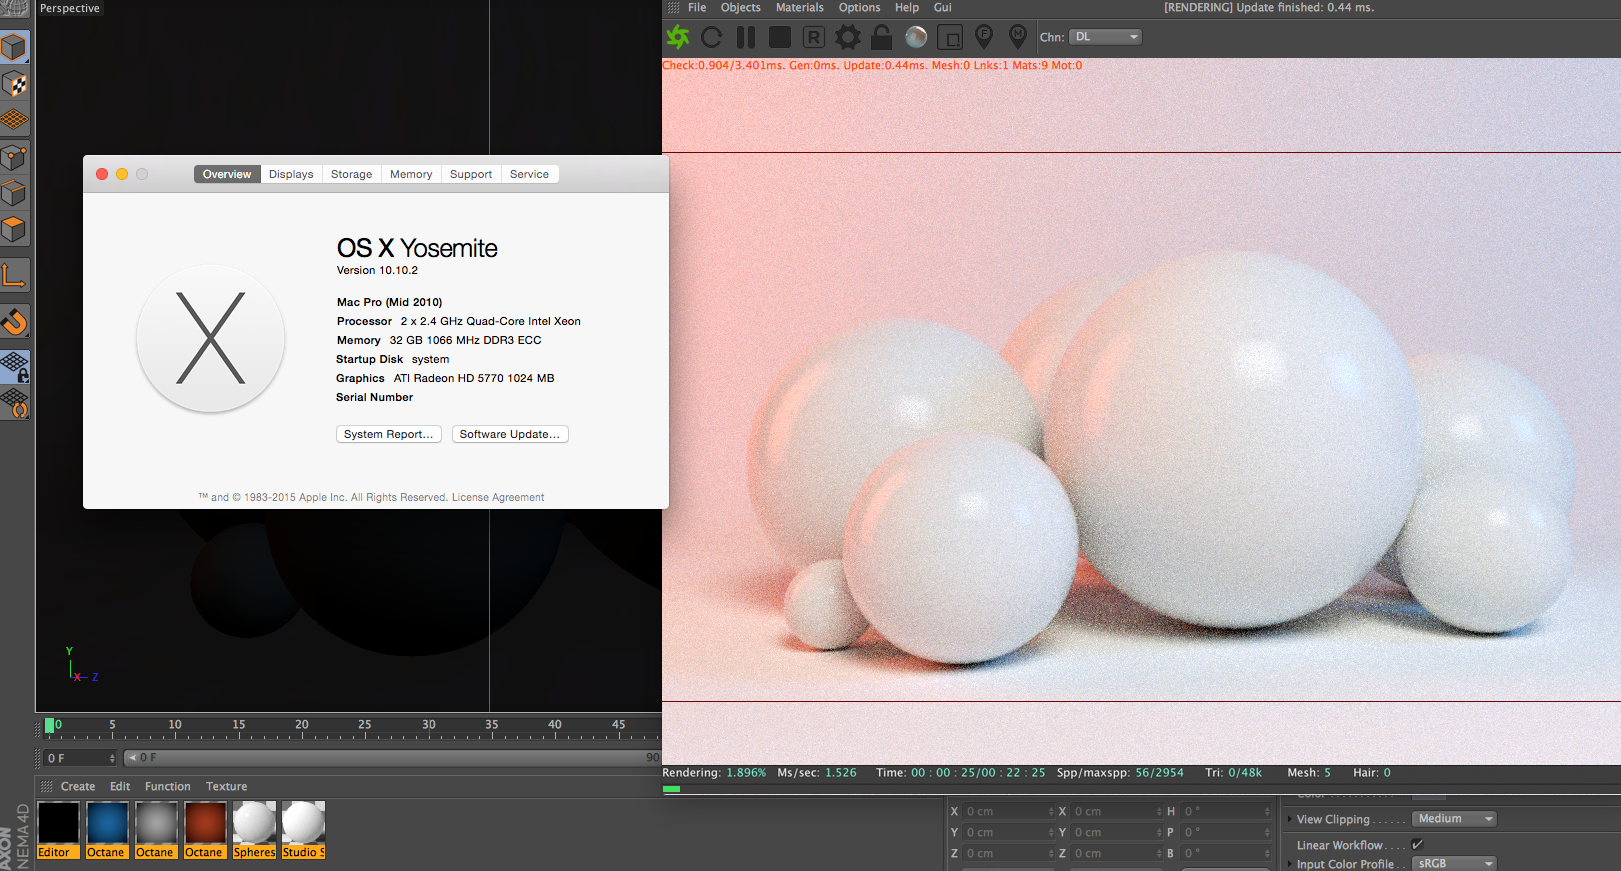Click the Software Update button
This screenshot has height=871, width=1621.
(509, 434)
